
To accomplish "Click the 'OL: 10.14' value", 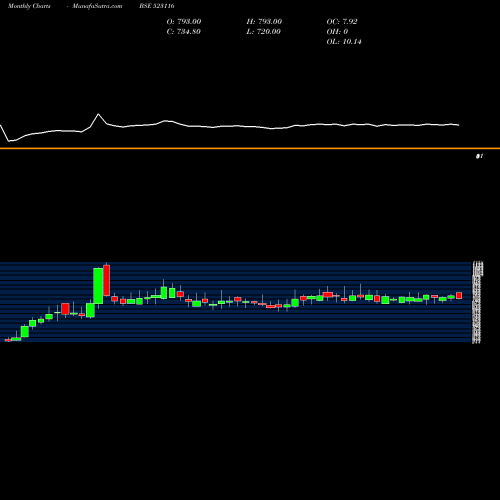I will point(344,41).
